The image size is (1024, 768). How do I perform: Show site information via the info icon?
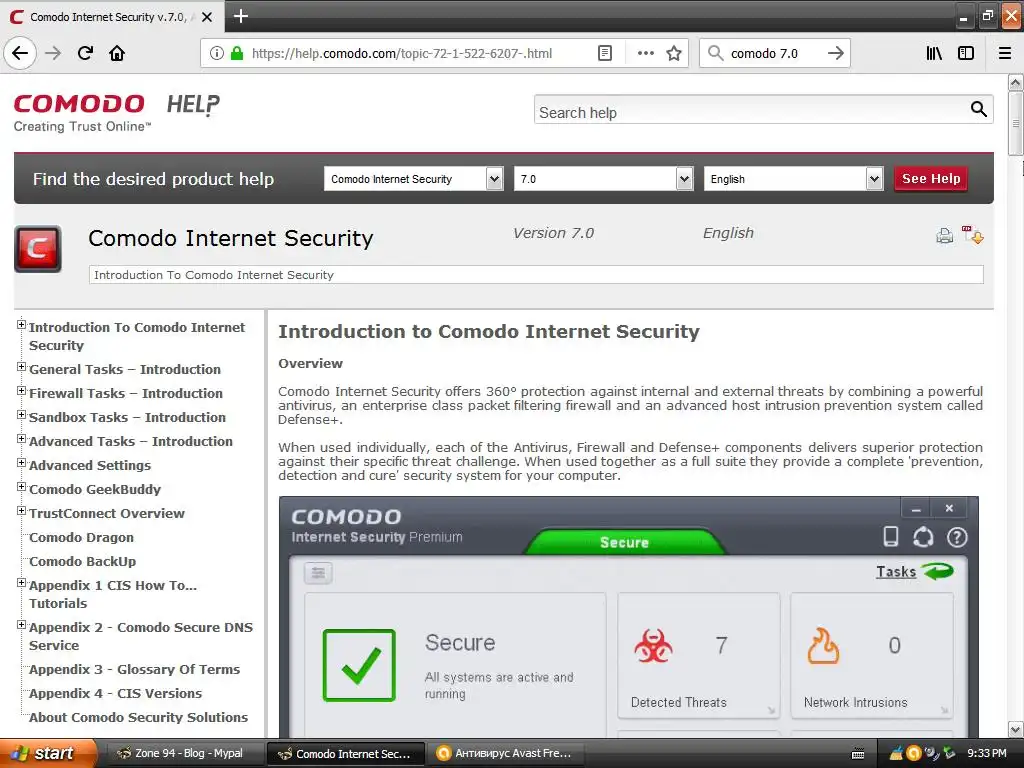(217, 54)
